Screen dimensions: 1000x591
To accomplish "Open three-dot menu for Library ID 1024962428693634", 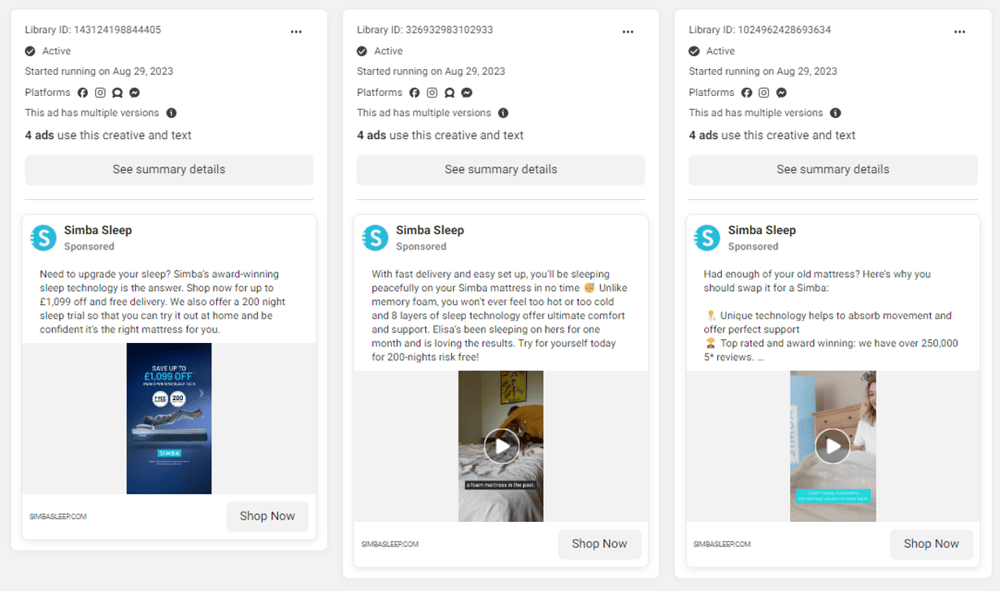I will pyautogui.click(x=960, y=31).
